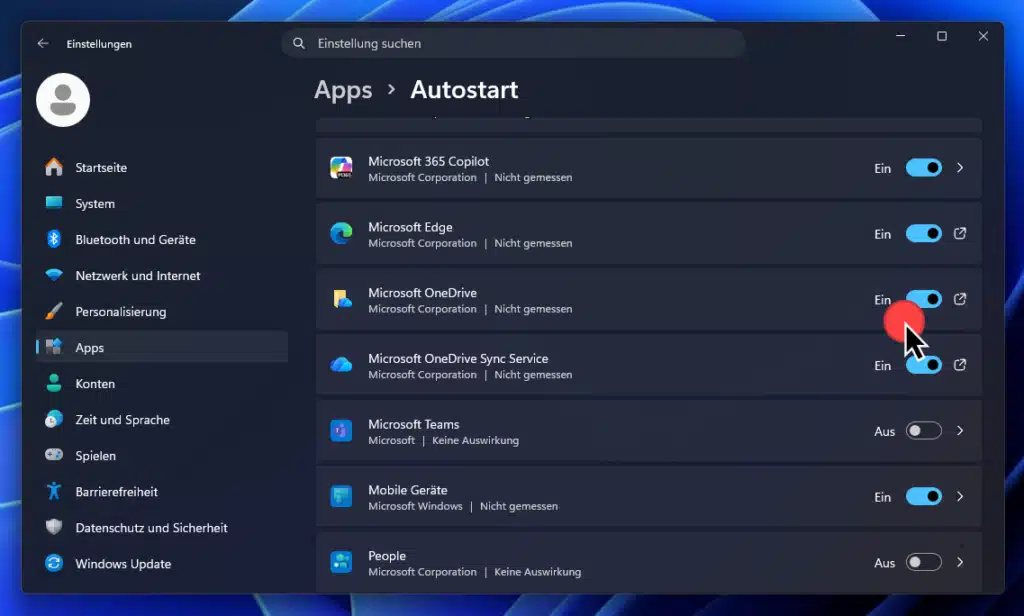1024x616 pixels.
Task: Click the Barrierefreiheit accessibility icon
Action: pyautogui.click(x=54, y=491)
